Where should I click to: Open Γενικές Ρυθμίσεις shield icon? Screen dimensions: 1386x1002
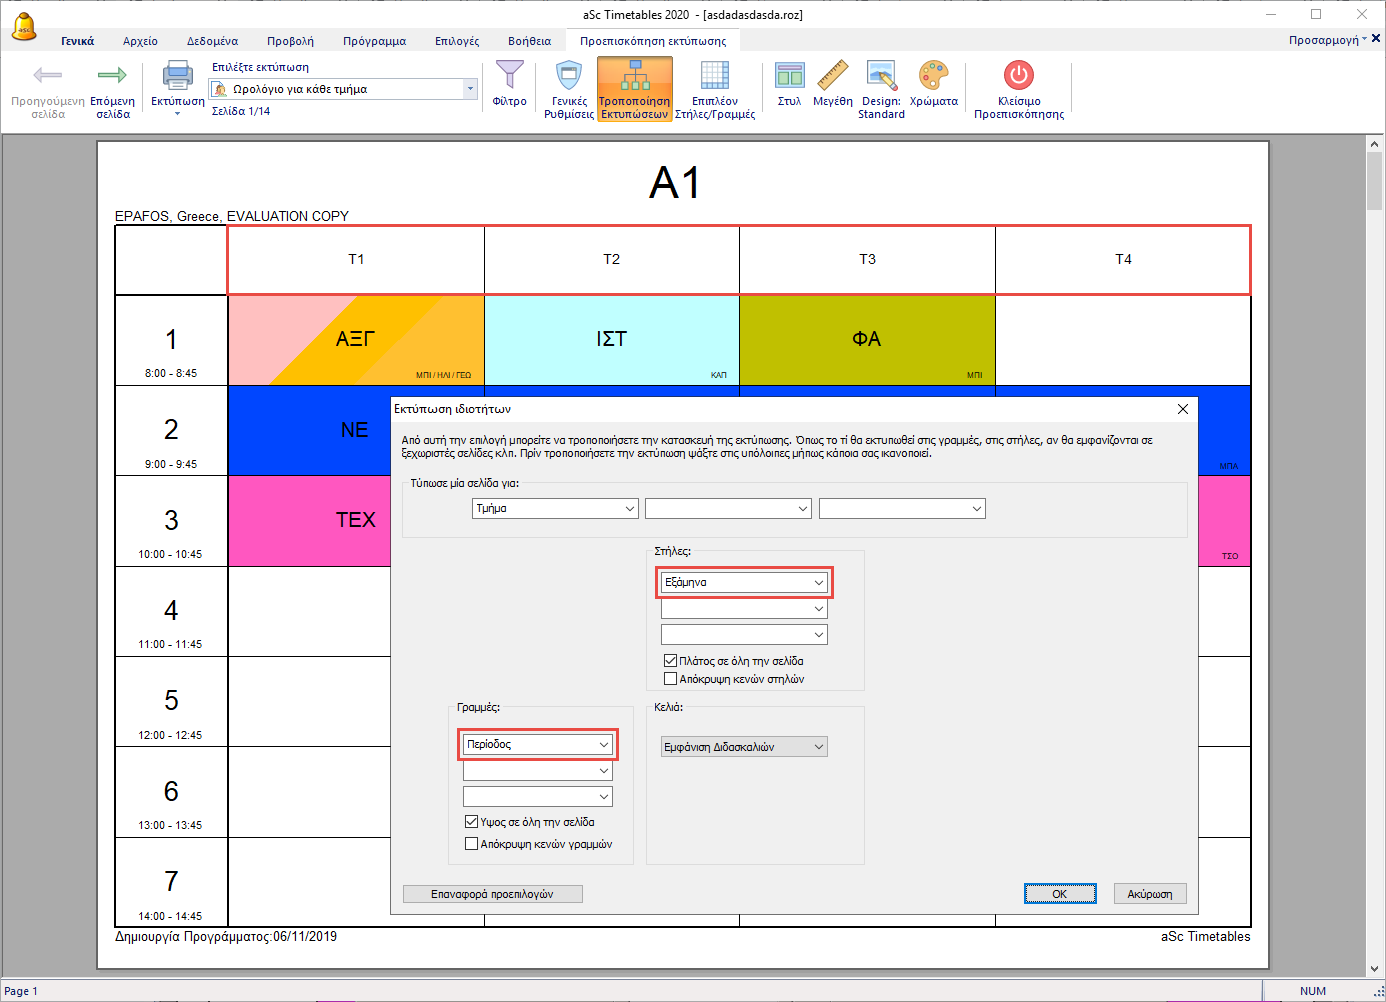coord(569,77)
